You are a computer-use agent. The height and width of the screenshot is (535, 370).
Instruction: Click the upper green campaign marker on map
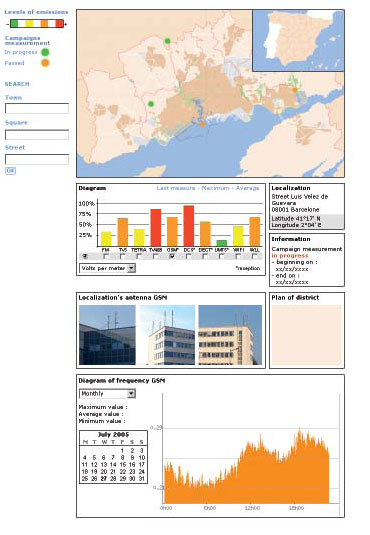tap(167, 41)
